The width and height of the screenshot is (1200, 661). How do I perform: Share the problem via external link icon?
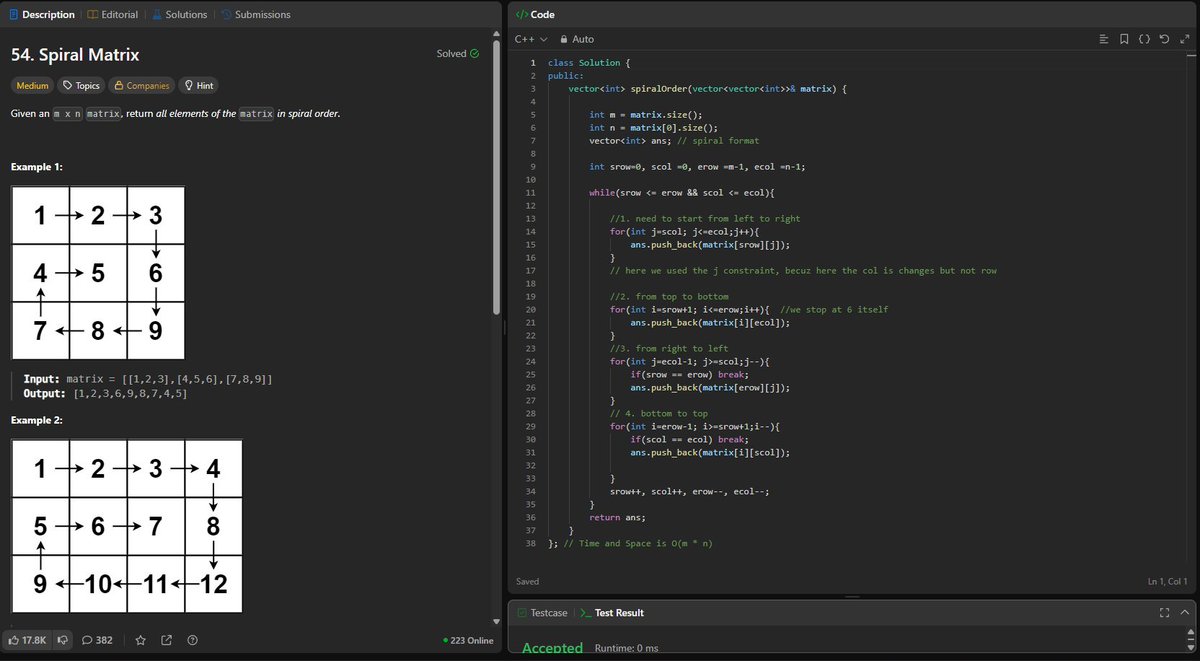tap(166, 640)
